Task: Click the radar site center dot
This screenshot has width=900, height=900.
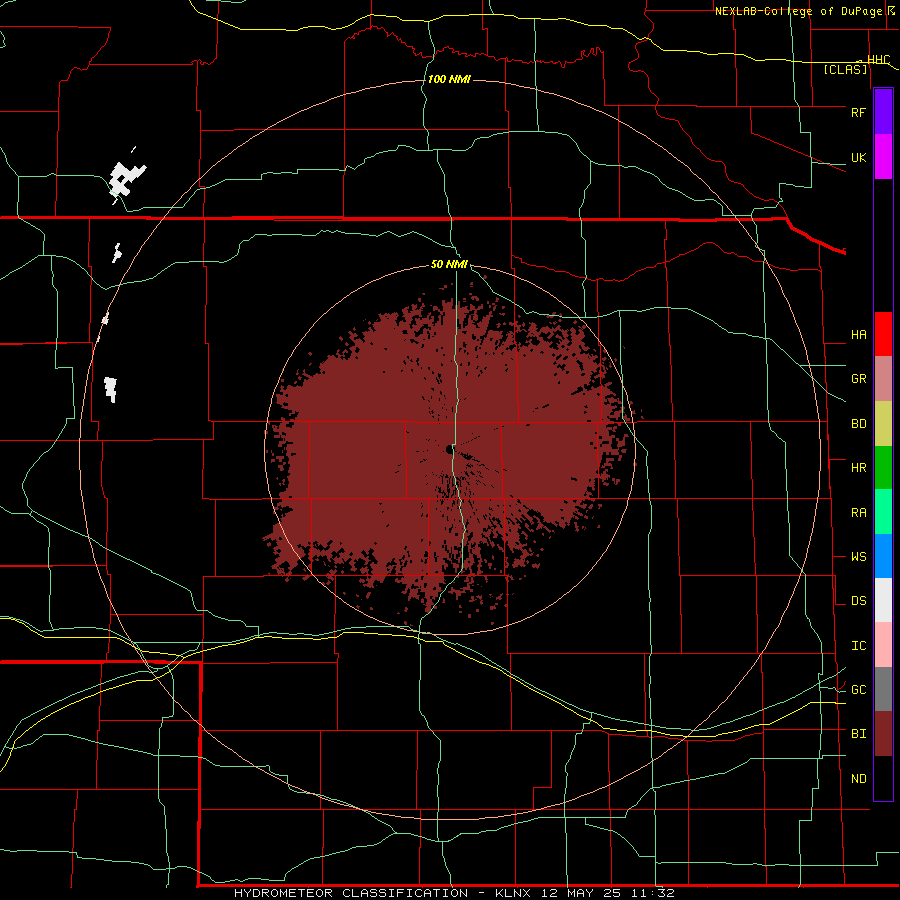Action: click(x=449, y=449)
